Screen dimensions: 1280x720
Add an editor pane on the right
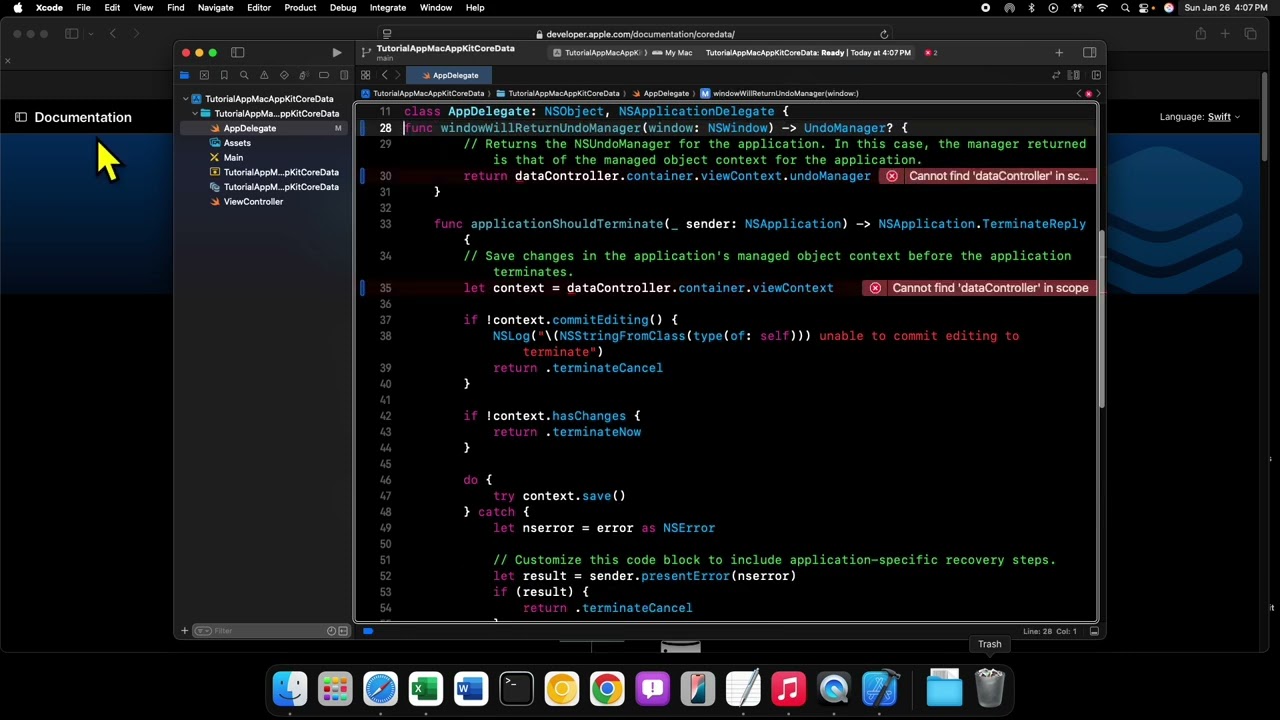(1096, 75)
